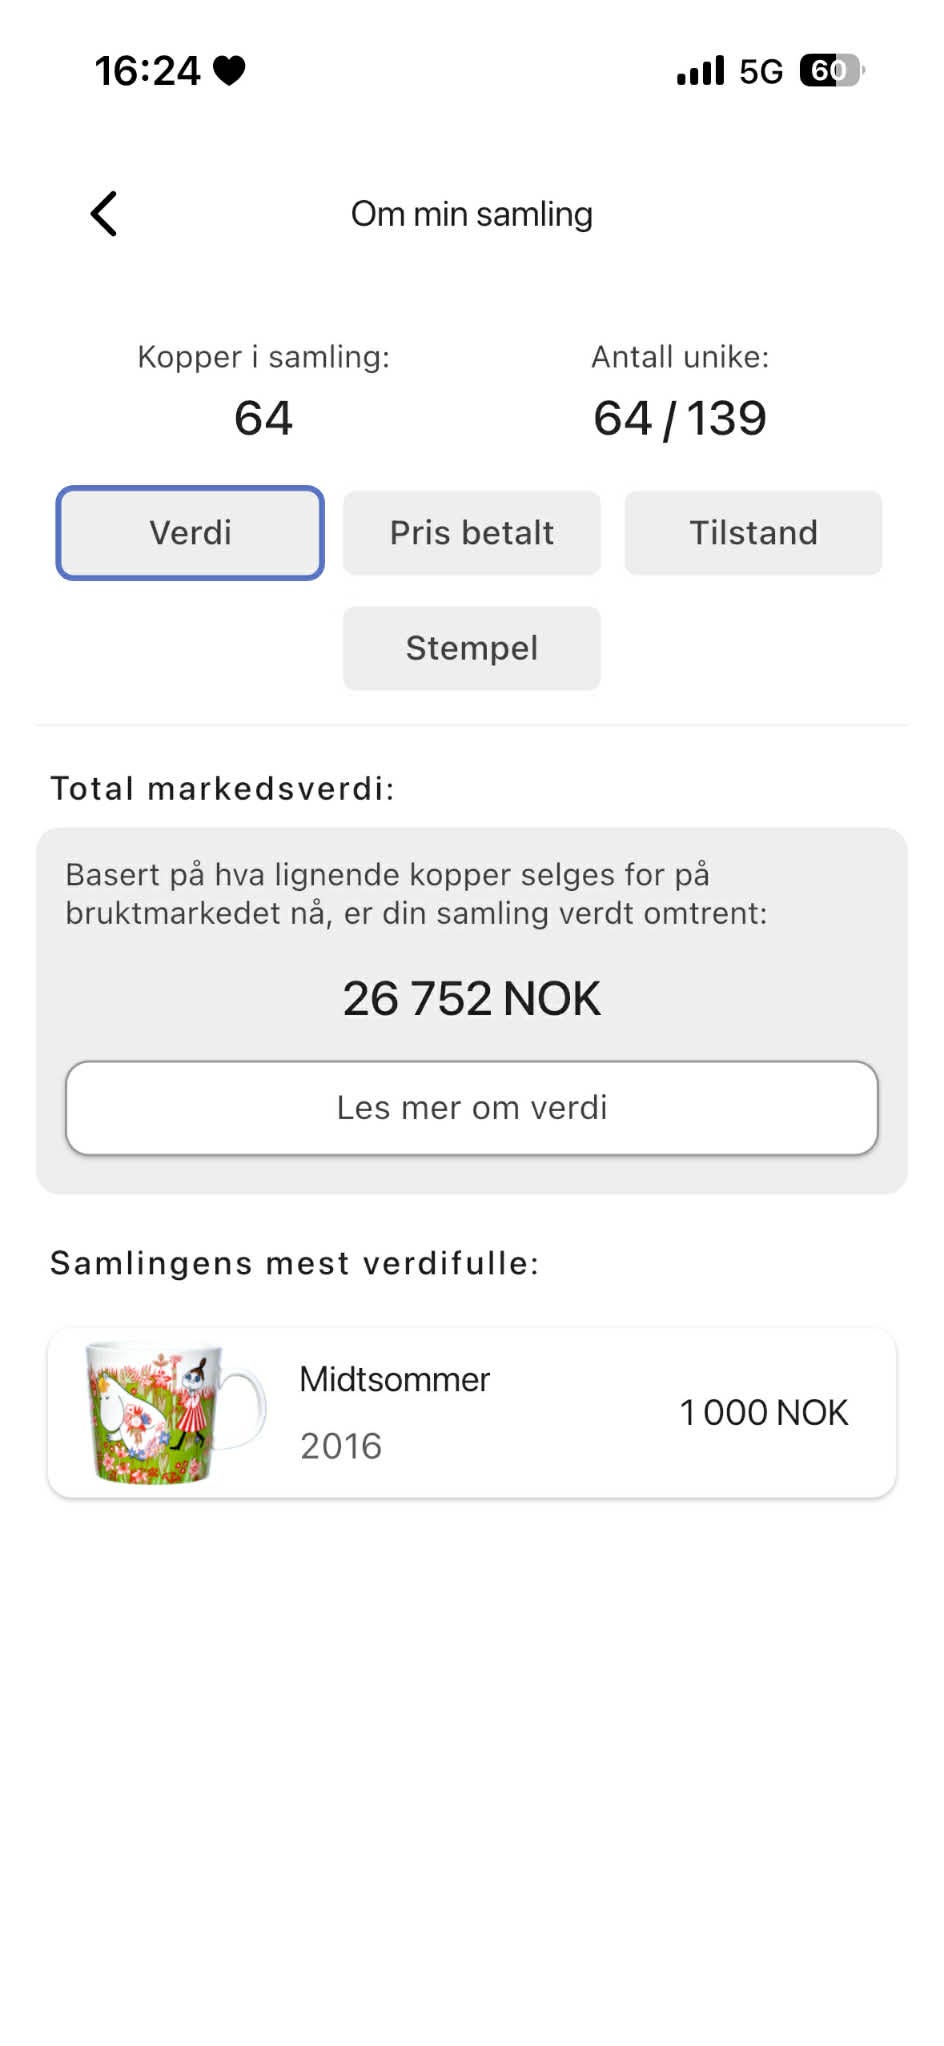Tap the cellular signal bars icon
944x2046 pixels.
700,71
